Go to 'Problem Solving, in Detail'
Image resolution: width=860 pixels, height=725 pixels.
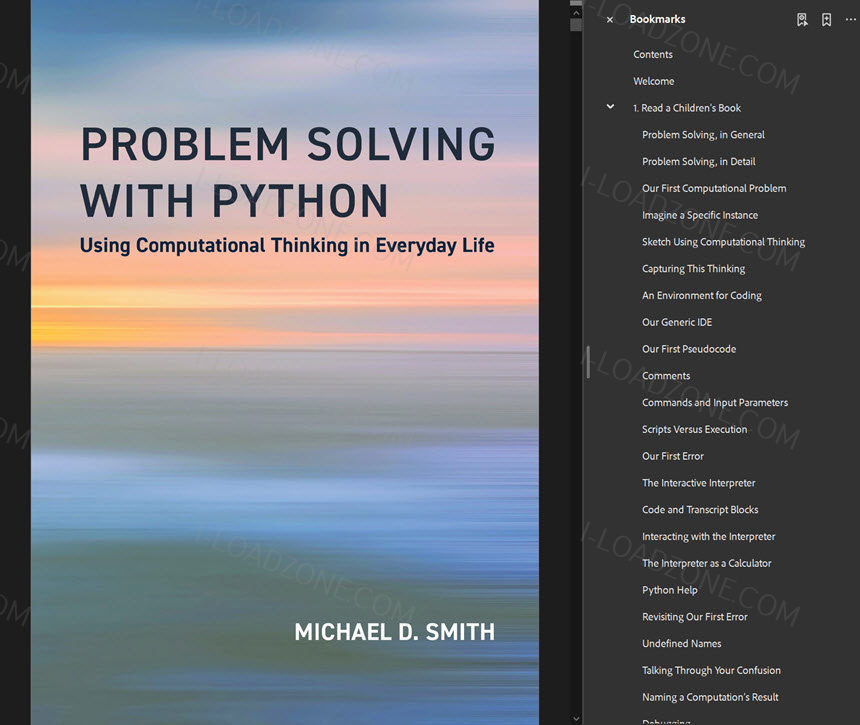699,162
